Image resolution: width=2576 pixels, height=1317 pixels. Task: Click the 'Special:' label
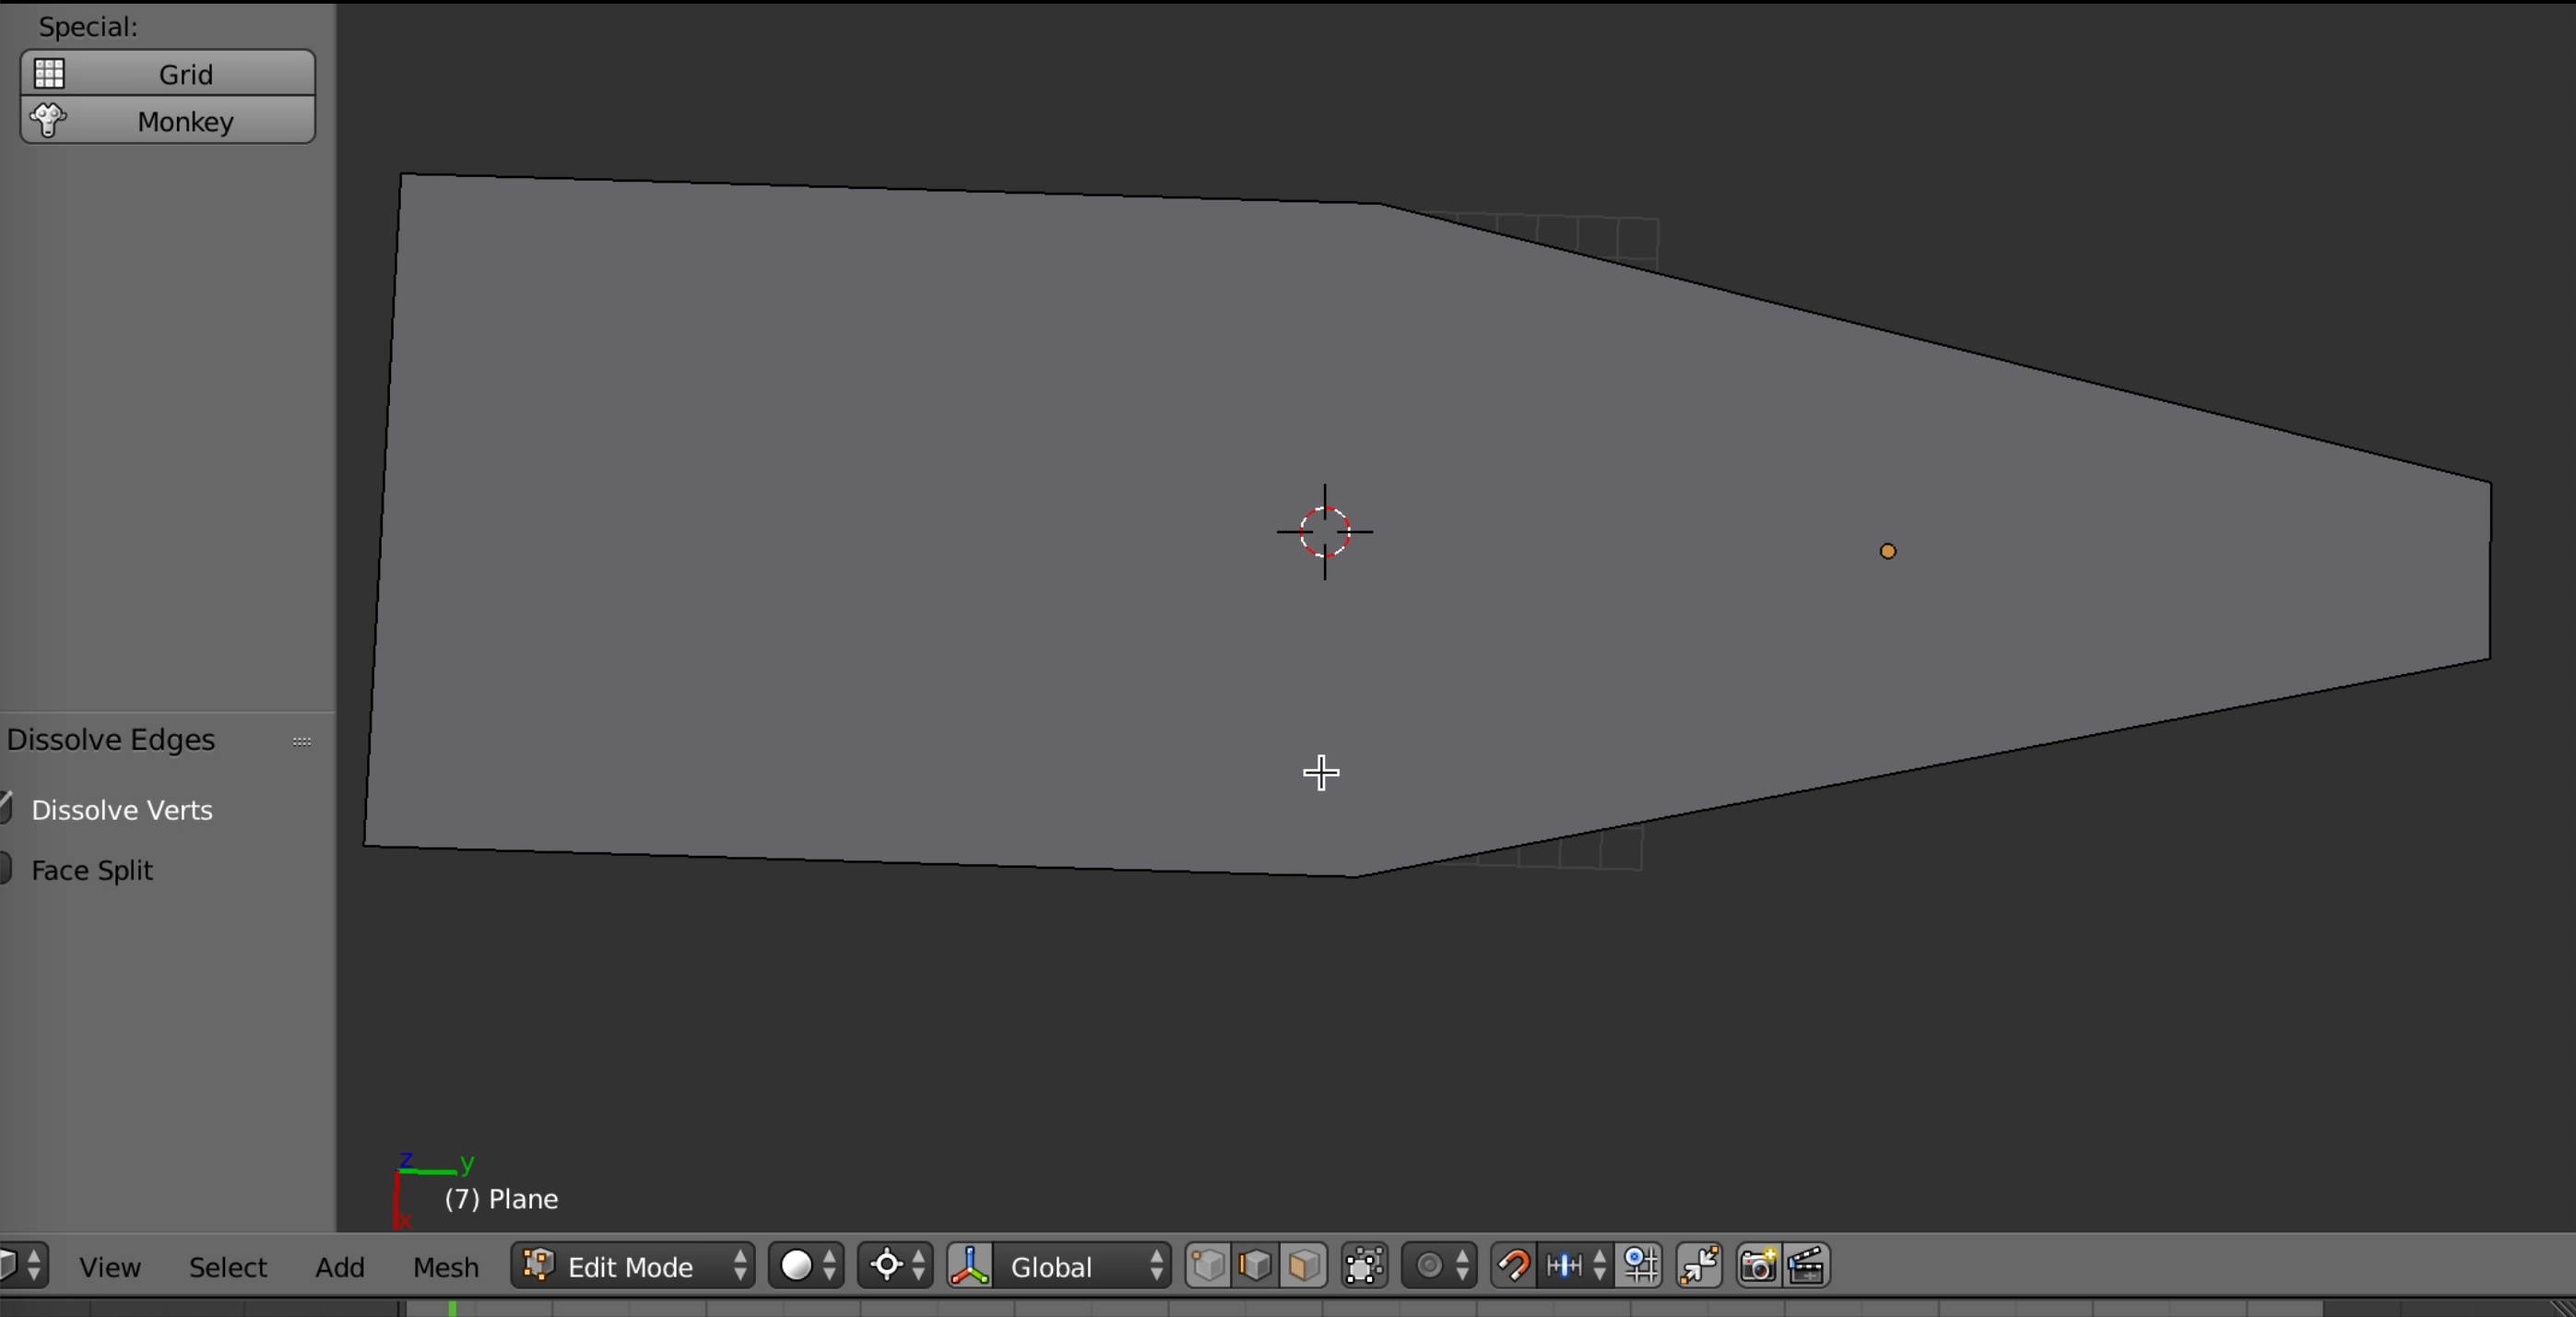tap(88, 27)
